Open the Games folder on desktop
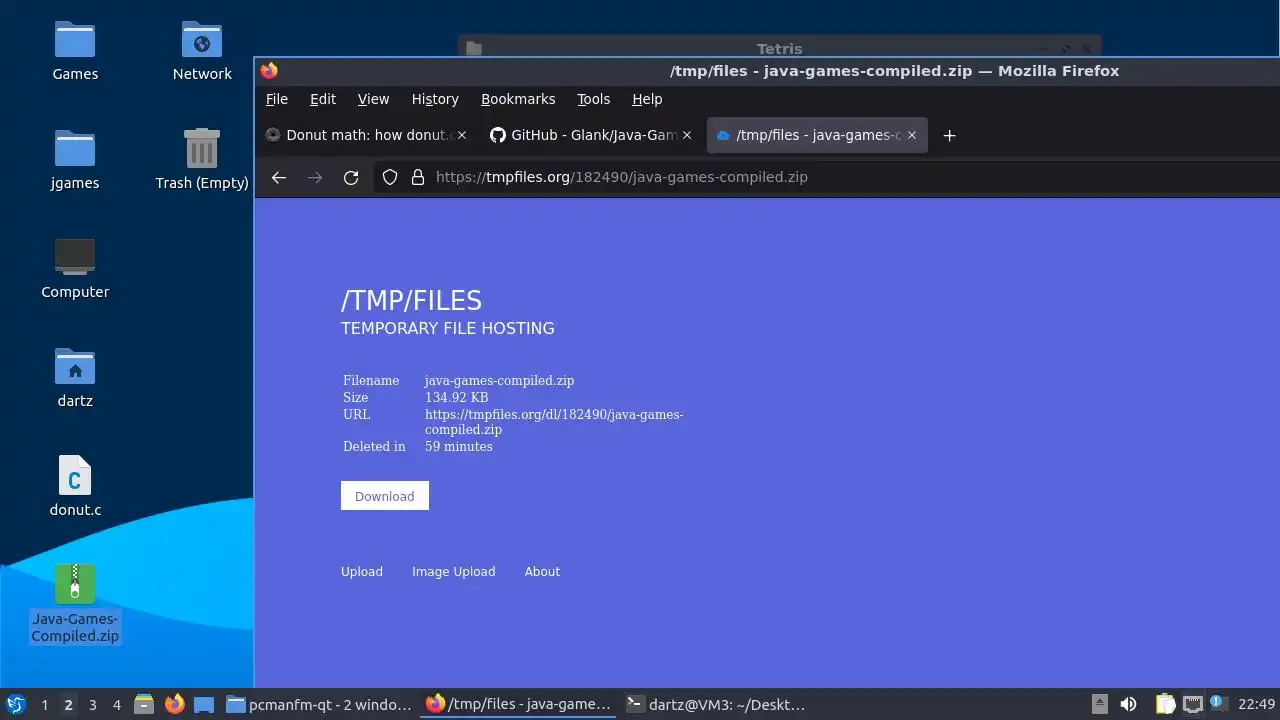Image resolution: width=1280 pixels, height=720 pixels. point(75,50)
